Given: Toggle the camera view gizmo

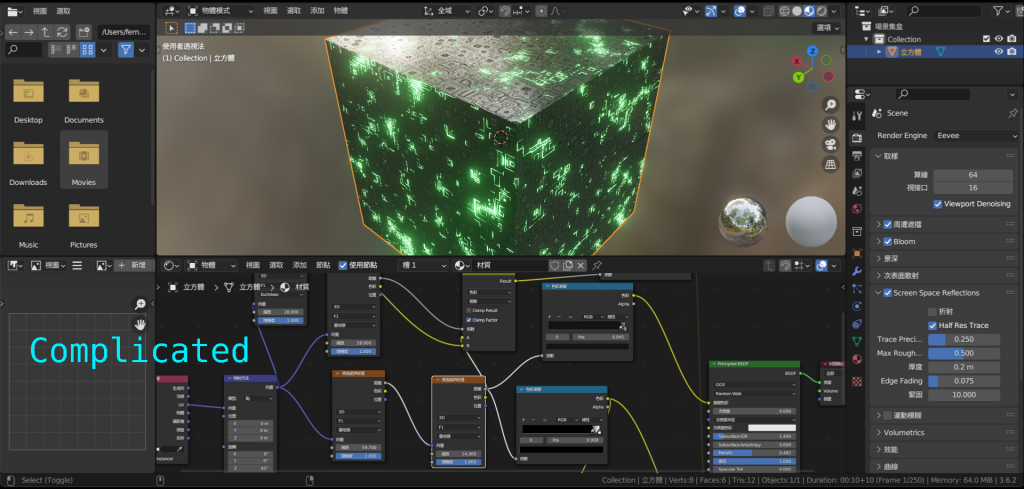Looking at the screenshot, I should click(830, 144).
